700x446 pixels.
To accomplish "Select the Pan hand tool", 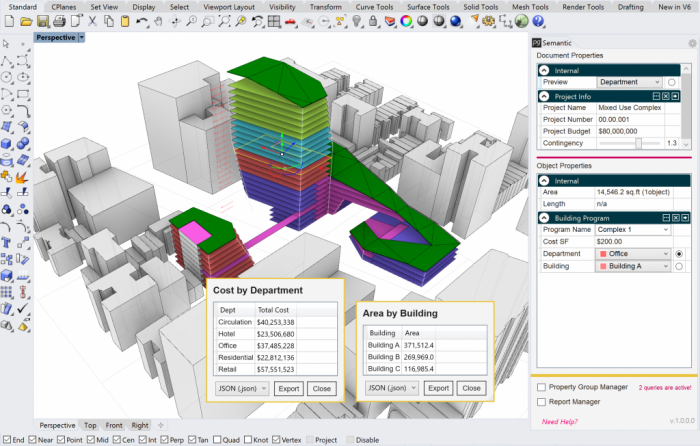I will 158,21.
